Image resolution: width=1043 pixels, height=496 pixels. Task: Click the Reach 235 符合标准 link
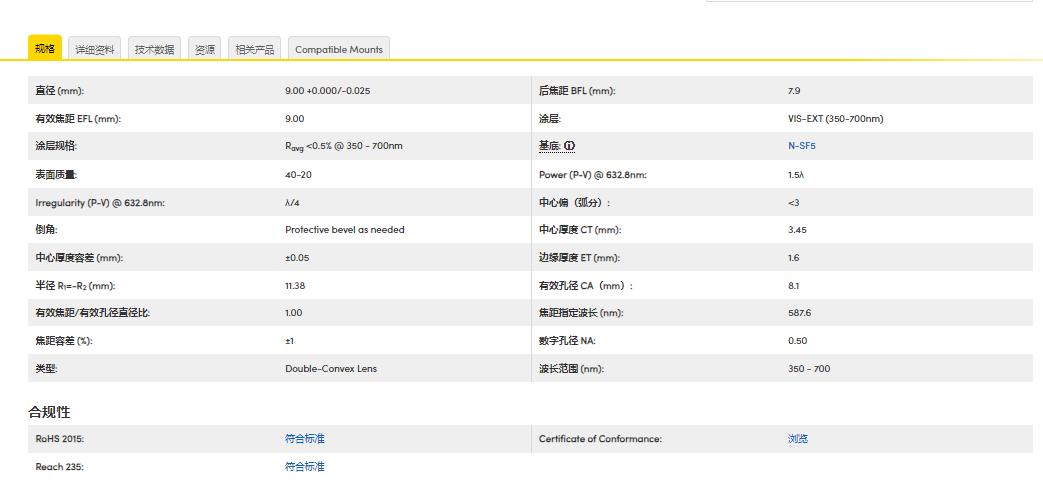coord(305,467)
